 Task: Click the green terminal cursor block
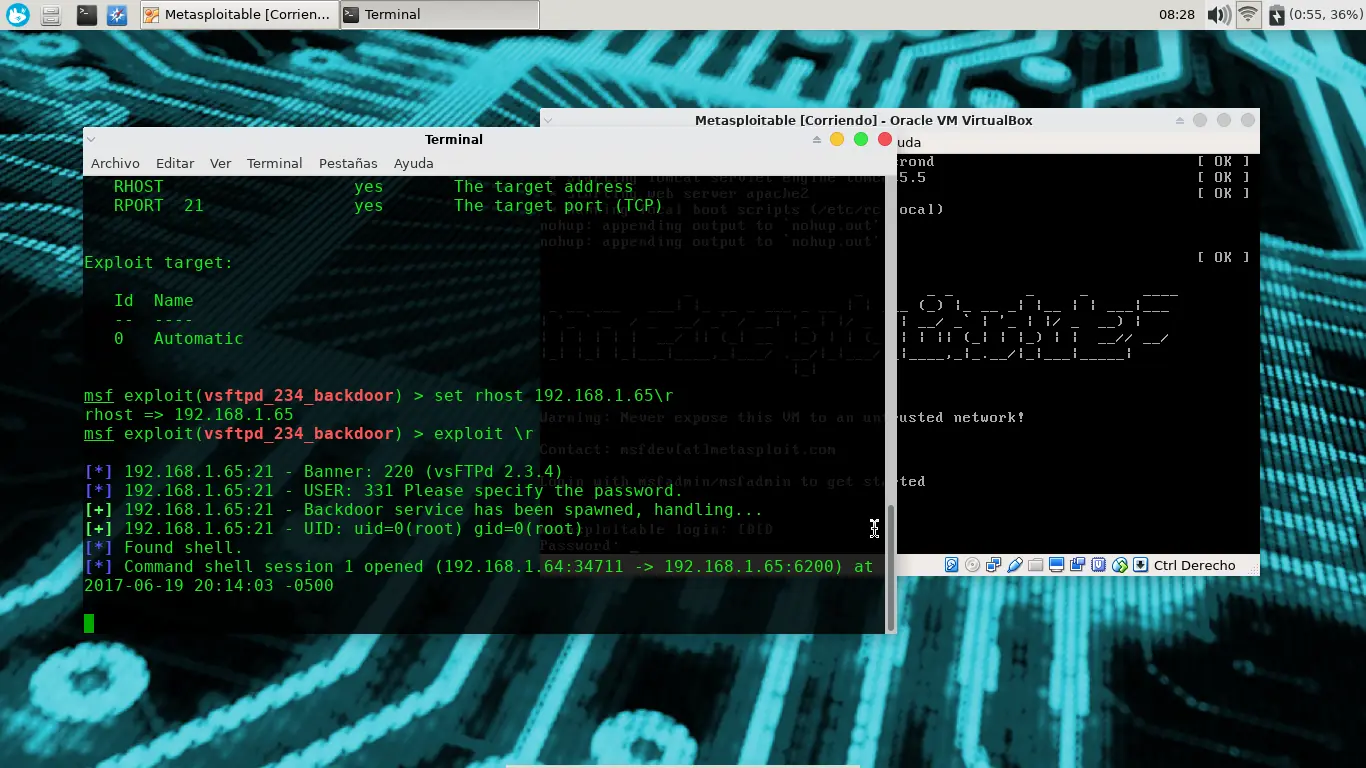[x=89, y=623]
